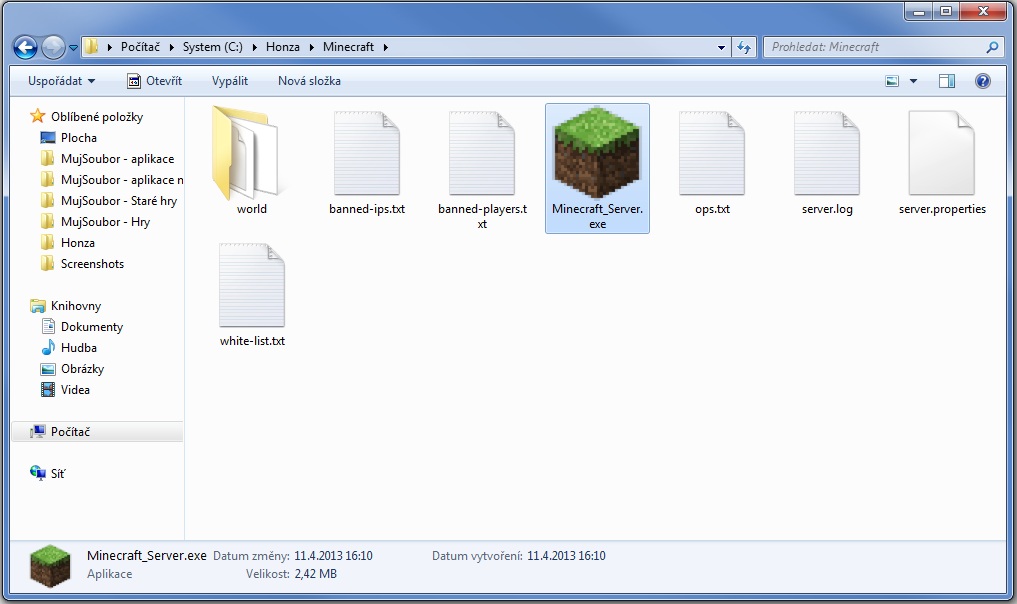The width and height of the screenshot is (1017, 604).
Task: Click the refresh icon next to address bar
Action: click(744, 46)
